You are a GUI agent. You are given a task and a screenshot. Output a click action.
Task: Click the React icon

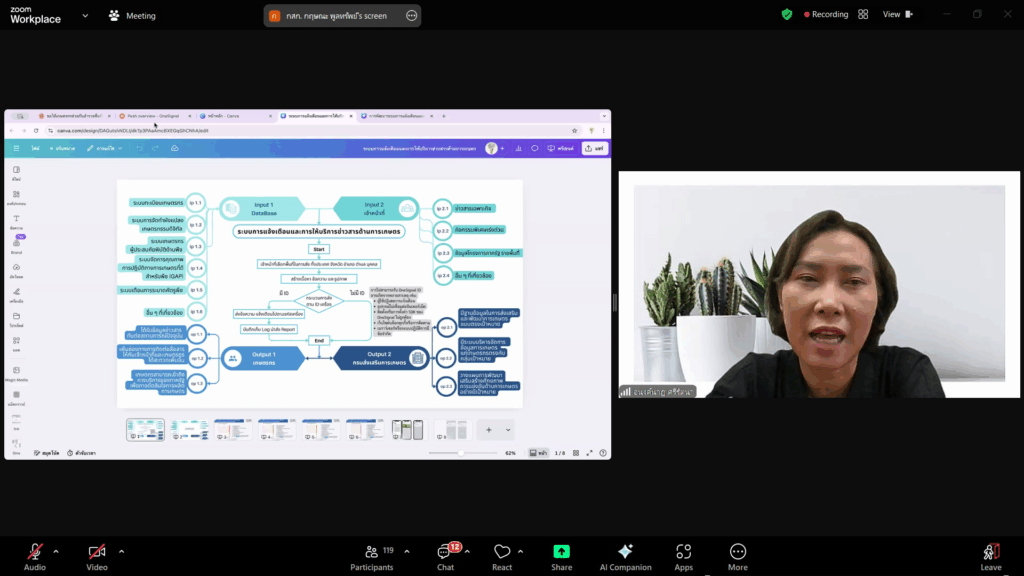coord(502,552)
